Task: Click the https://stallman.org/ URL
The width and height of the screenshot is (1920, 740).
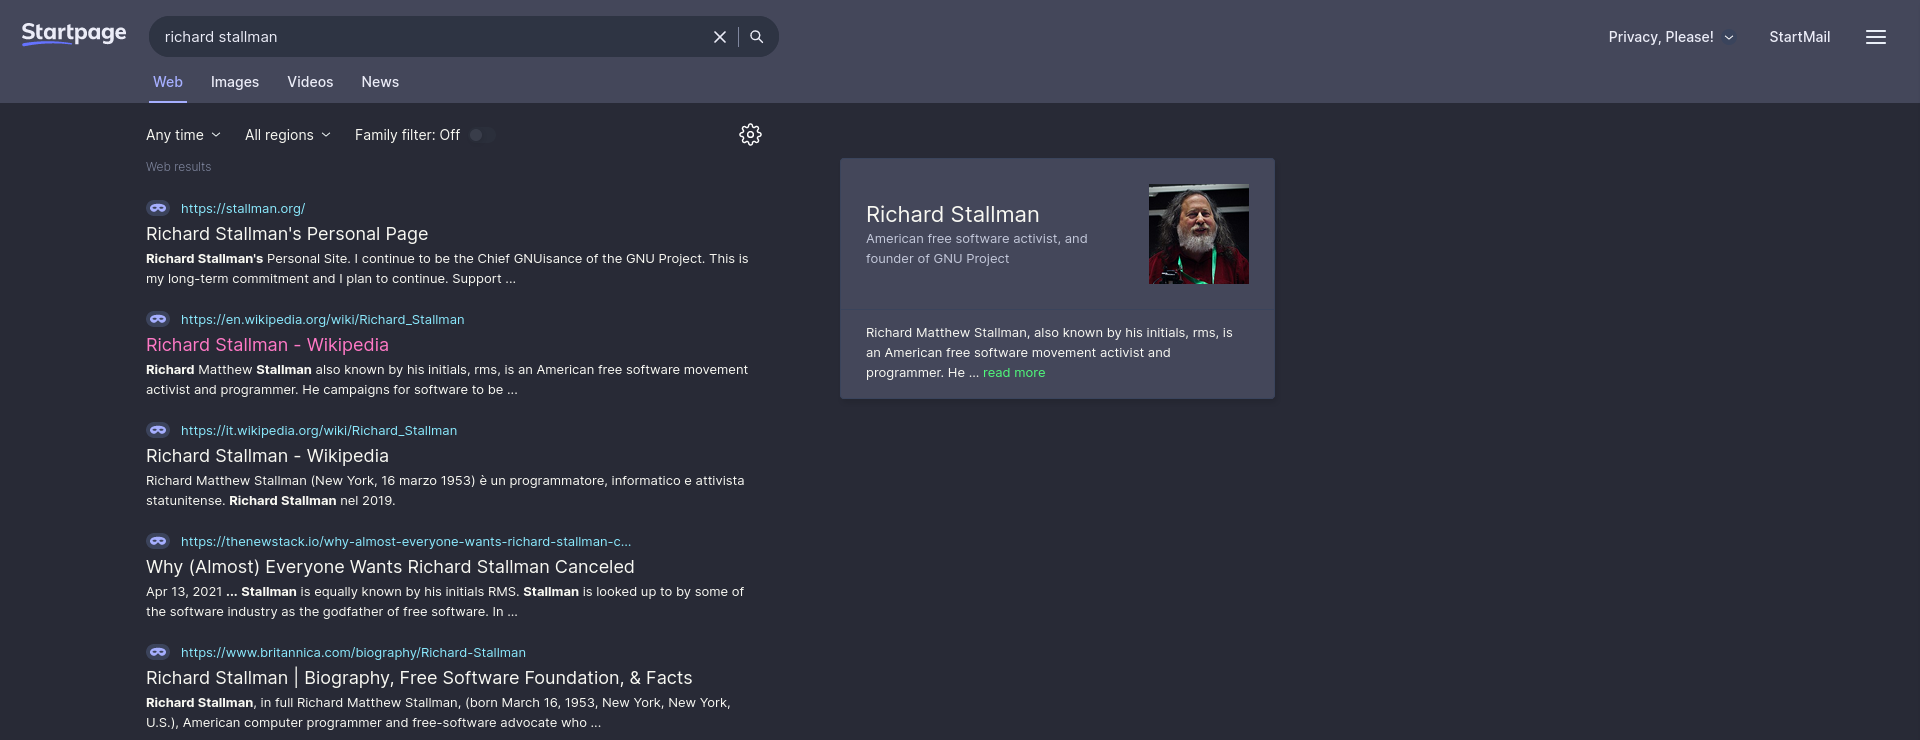Action: (x=243, y=208)
